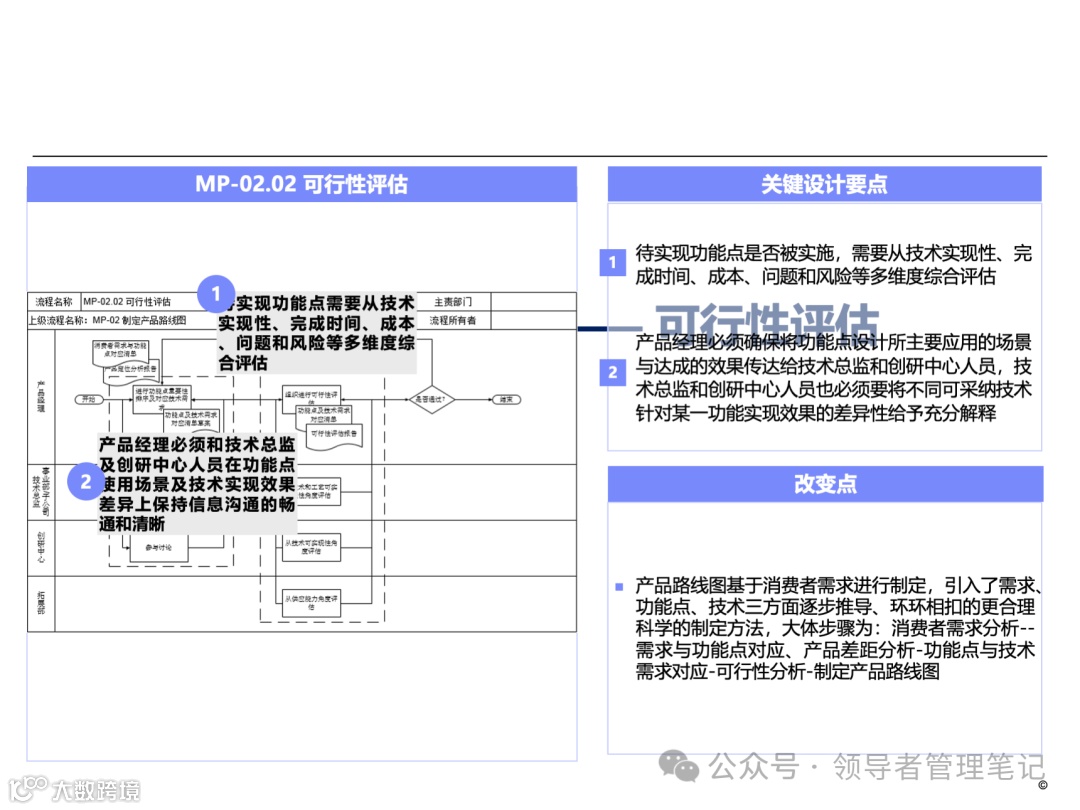Click the '消费者需求与功能点对应清单' document shape
The width and height of the screenshot is (1080, 810).
pos(120,352)
